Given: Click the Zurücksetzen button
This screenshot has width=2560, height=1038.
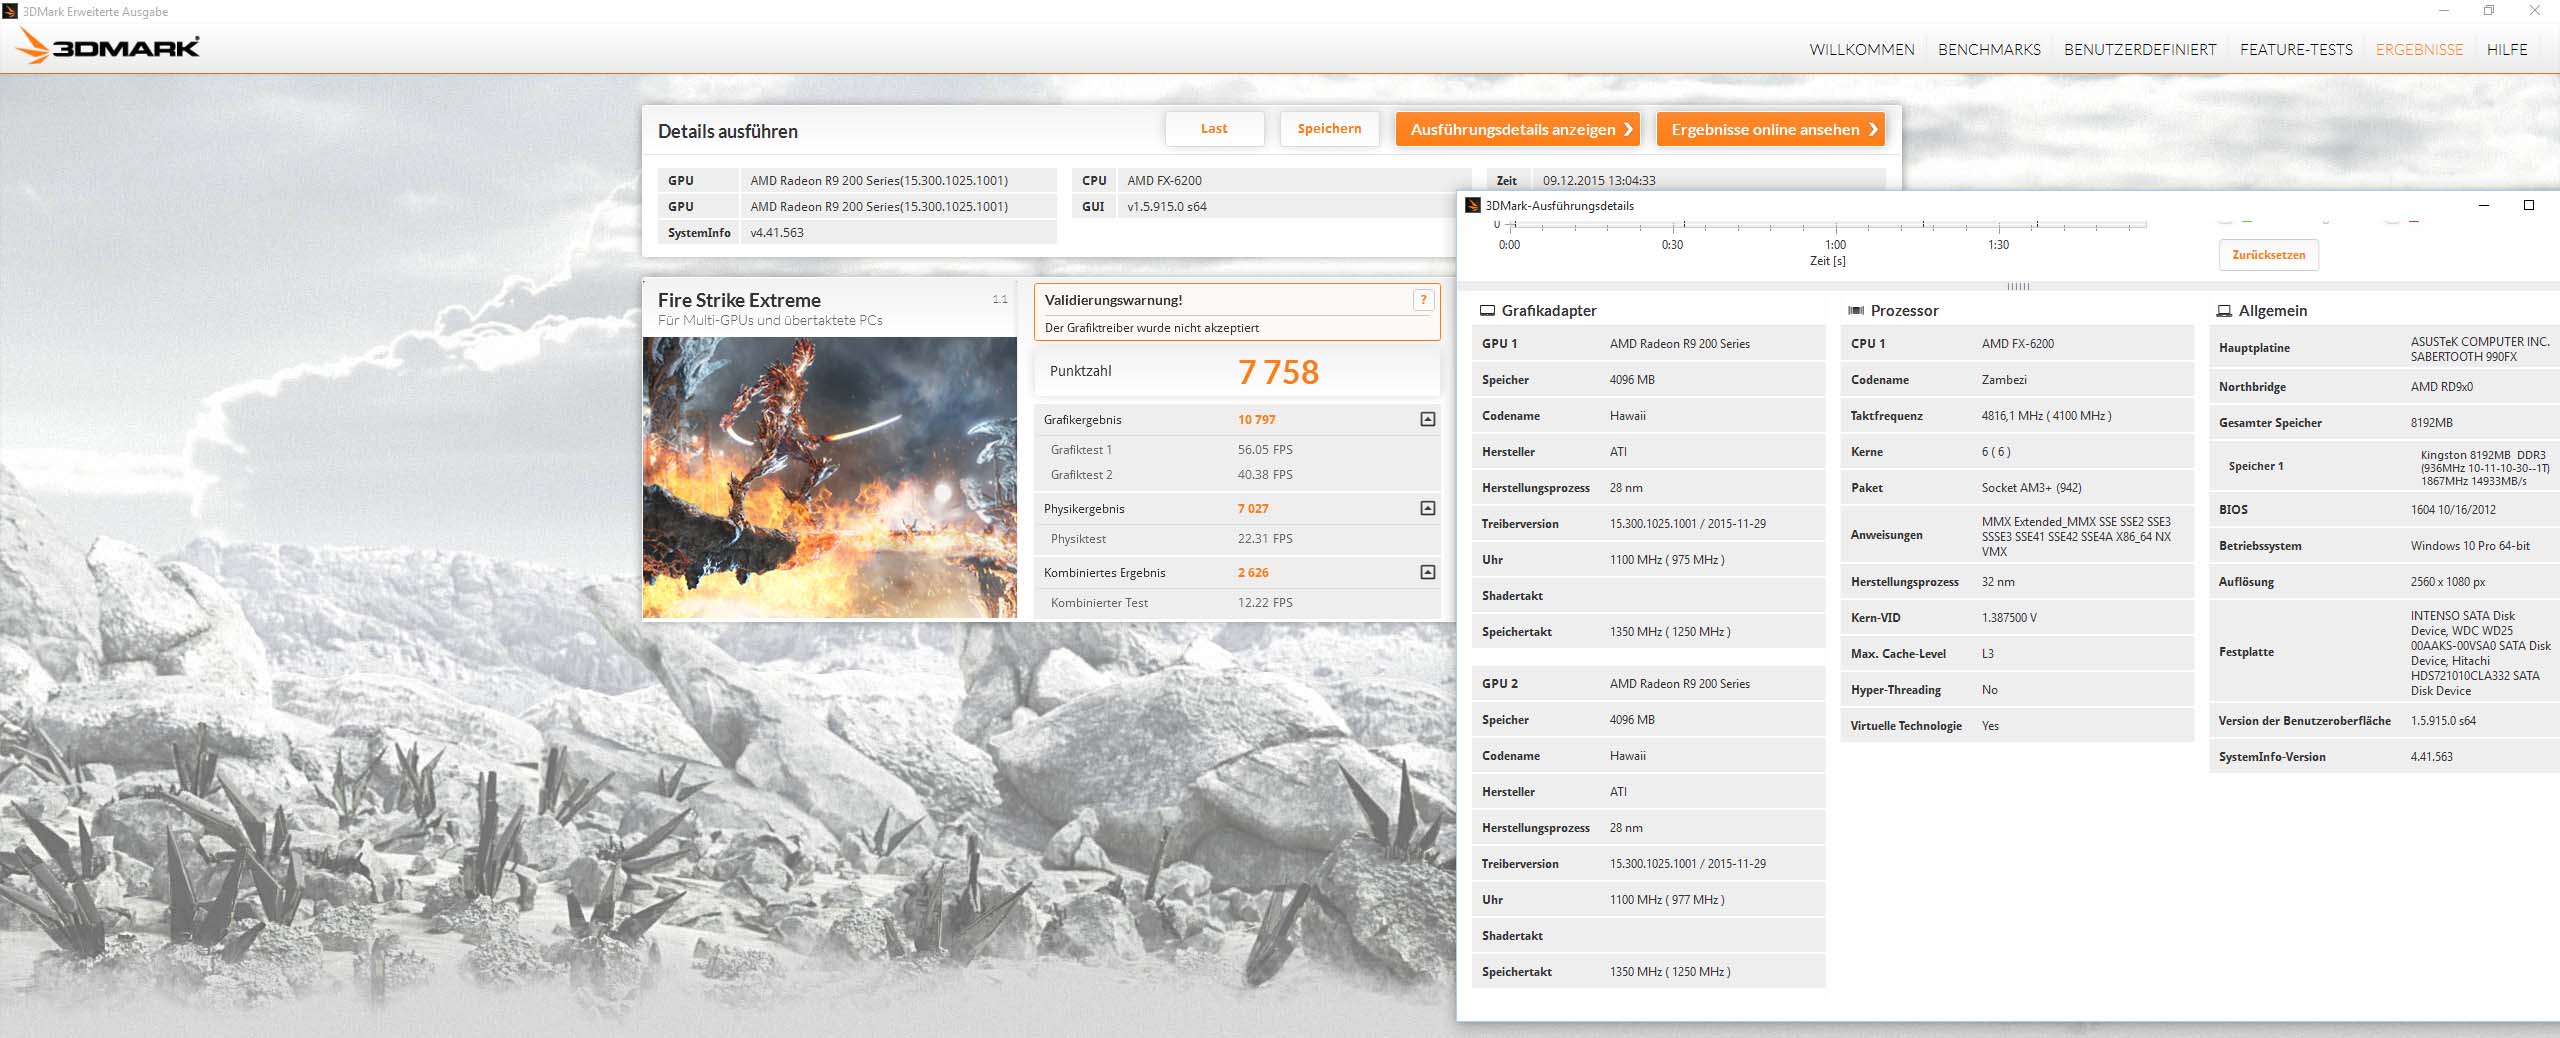Looking at the screenshot, I should [2269, 255].
